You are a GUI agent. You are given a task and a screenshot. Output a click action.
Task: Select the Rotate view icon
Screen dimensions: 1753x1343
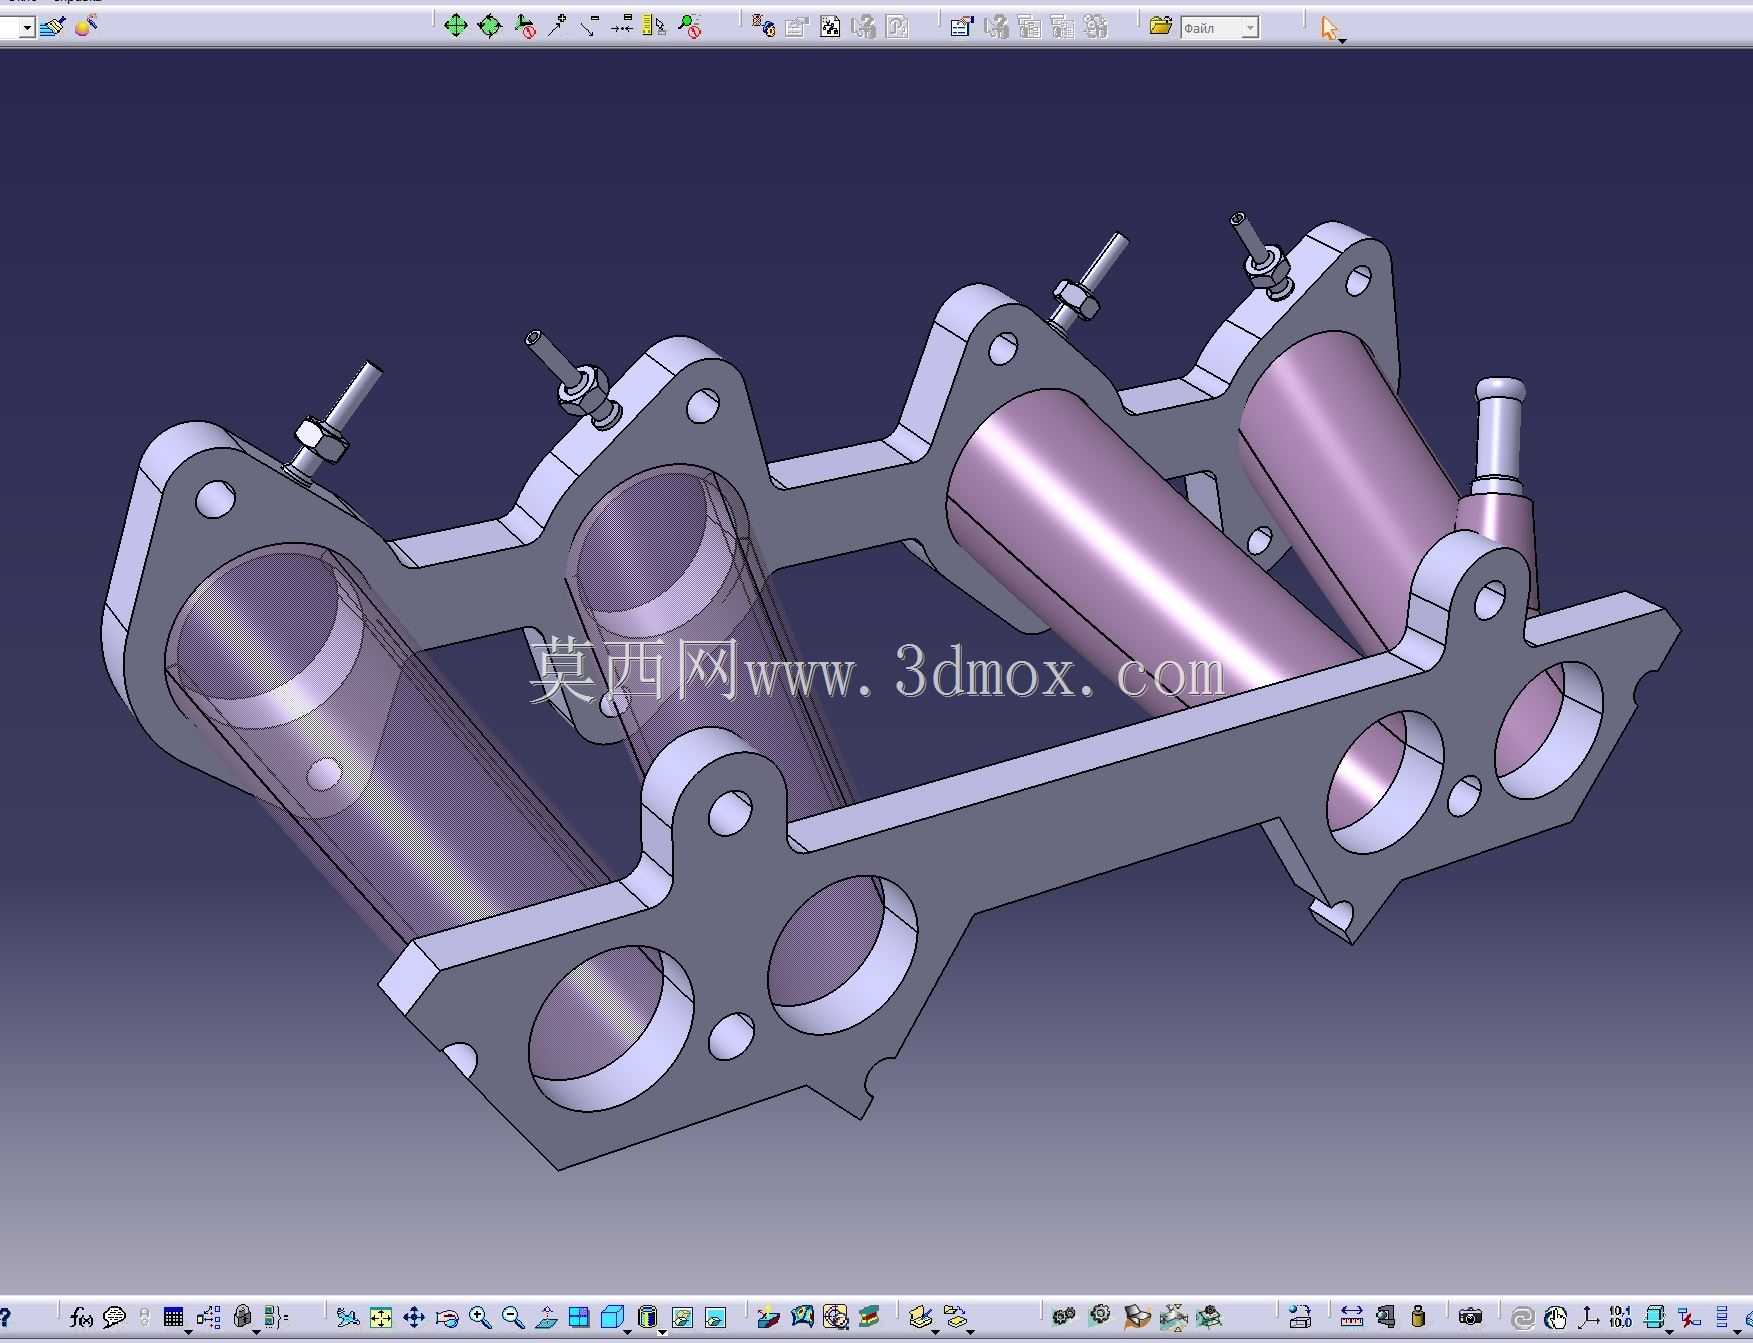coord(447,1318)
